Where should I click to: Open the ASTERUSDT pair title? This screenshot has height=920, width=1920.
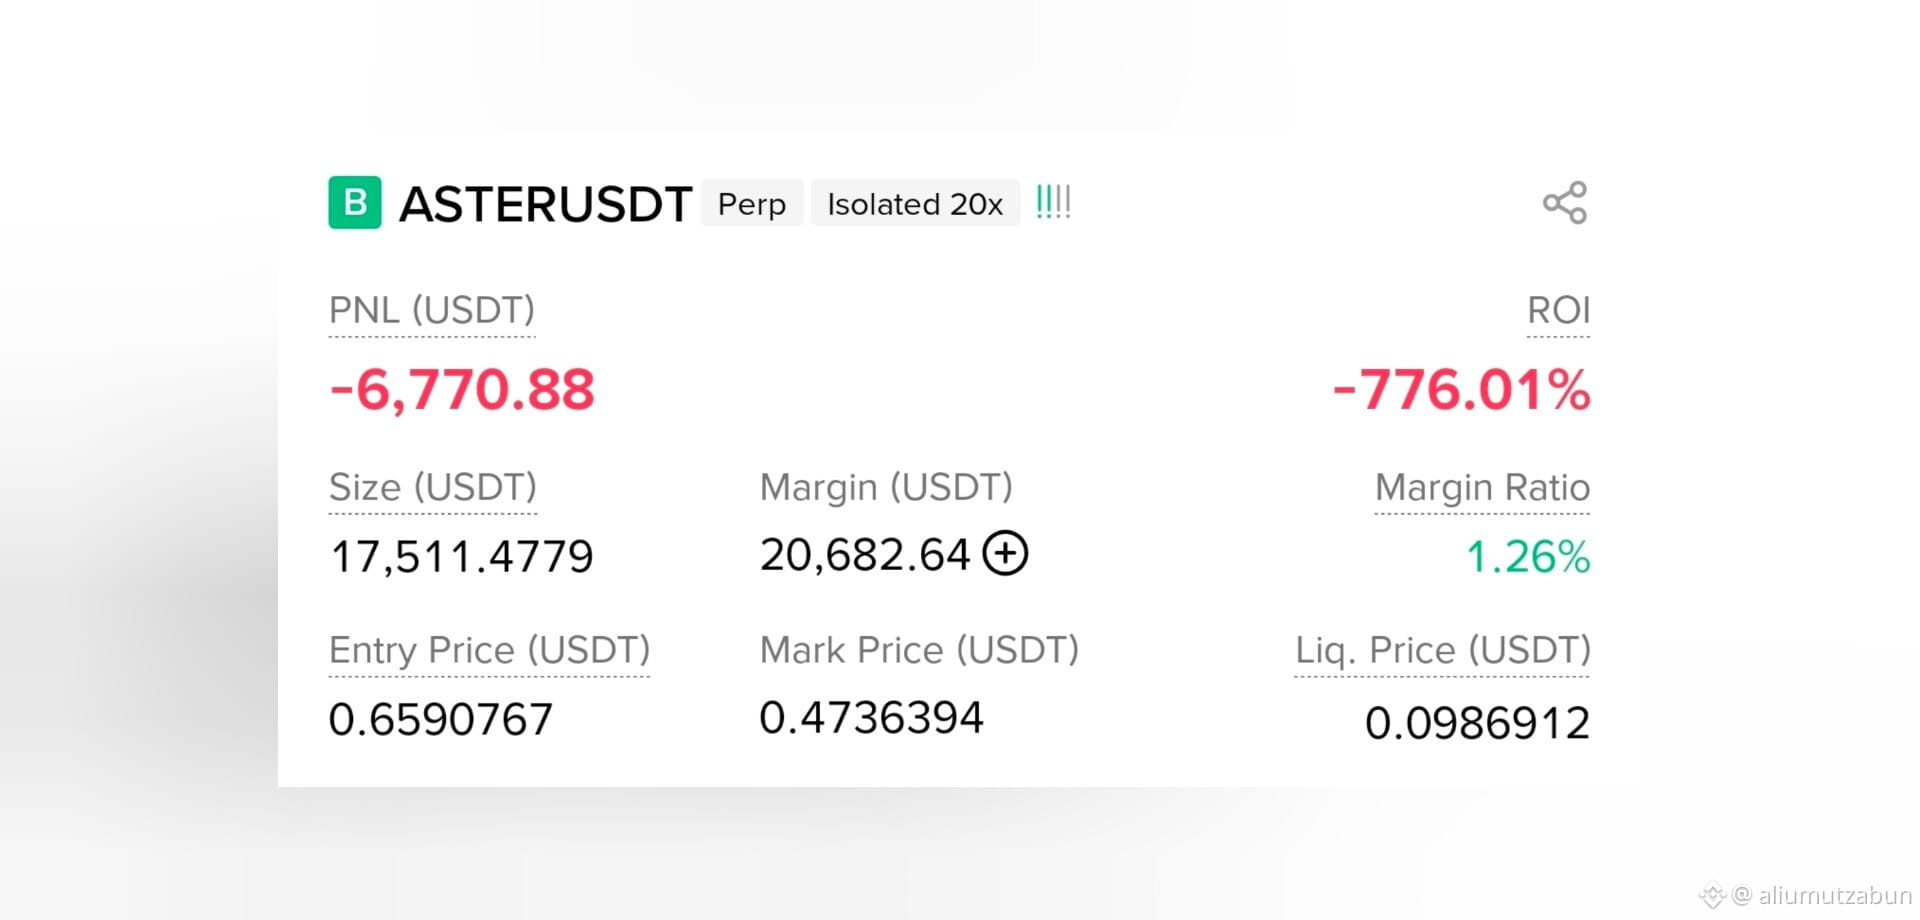545,204
